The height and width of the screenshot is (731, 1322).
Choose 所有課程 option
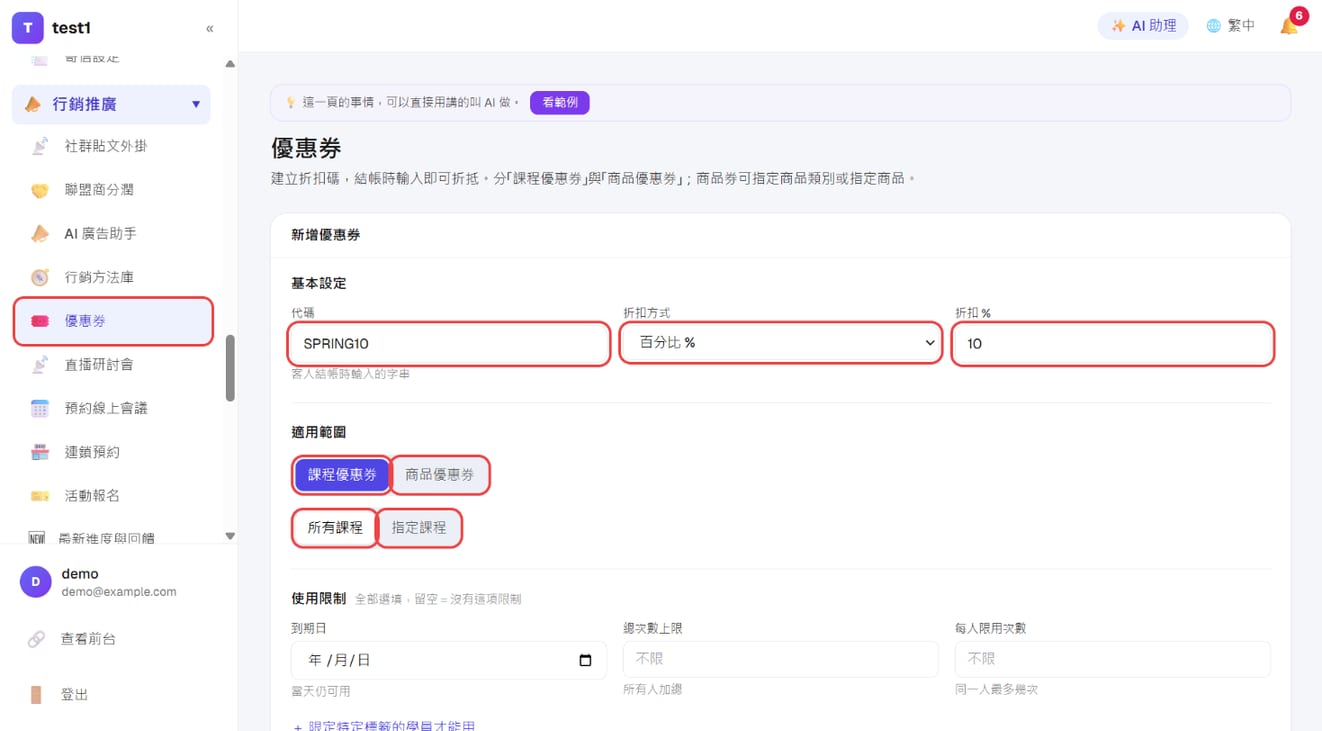tap(335, 527)
